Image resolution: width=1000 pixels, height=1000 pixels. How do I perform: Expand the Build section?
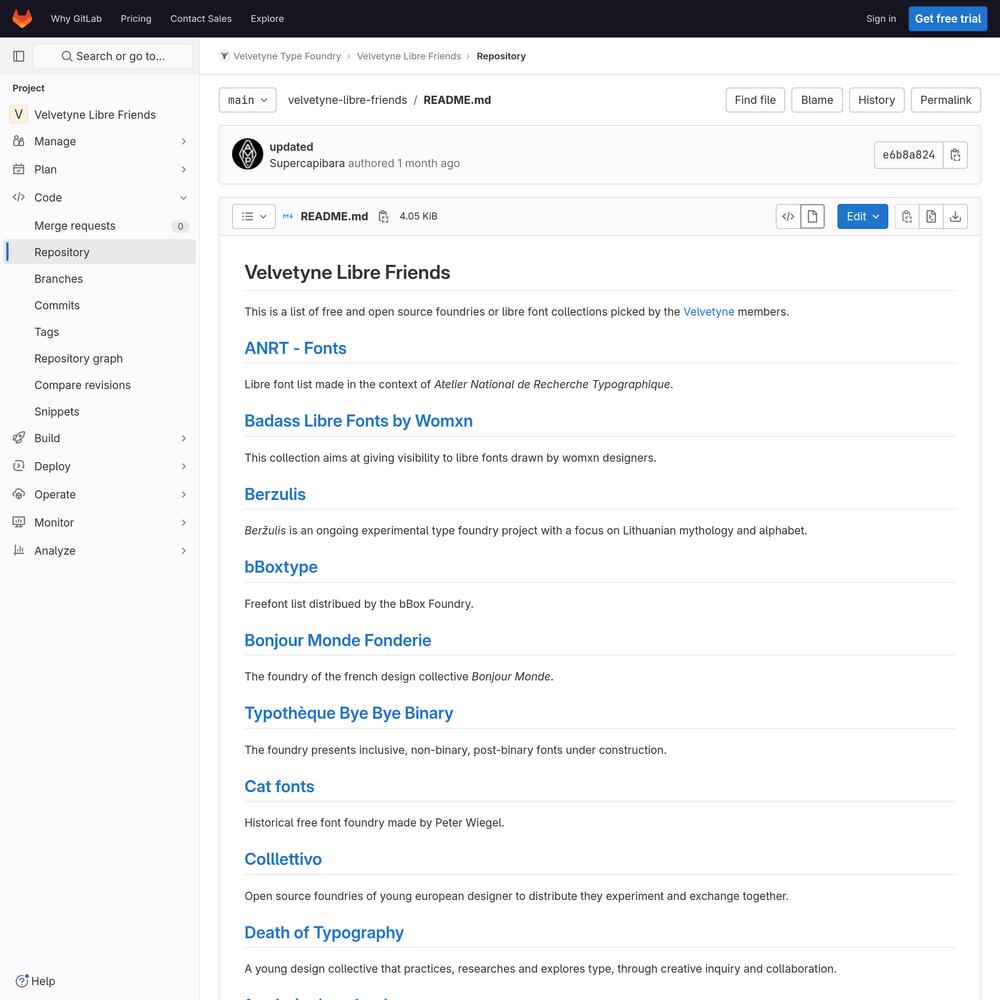(x=184, y=438)
